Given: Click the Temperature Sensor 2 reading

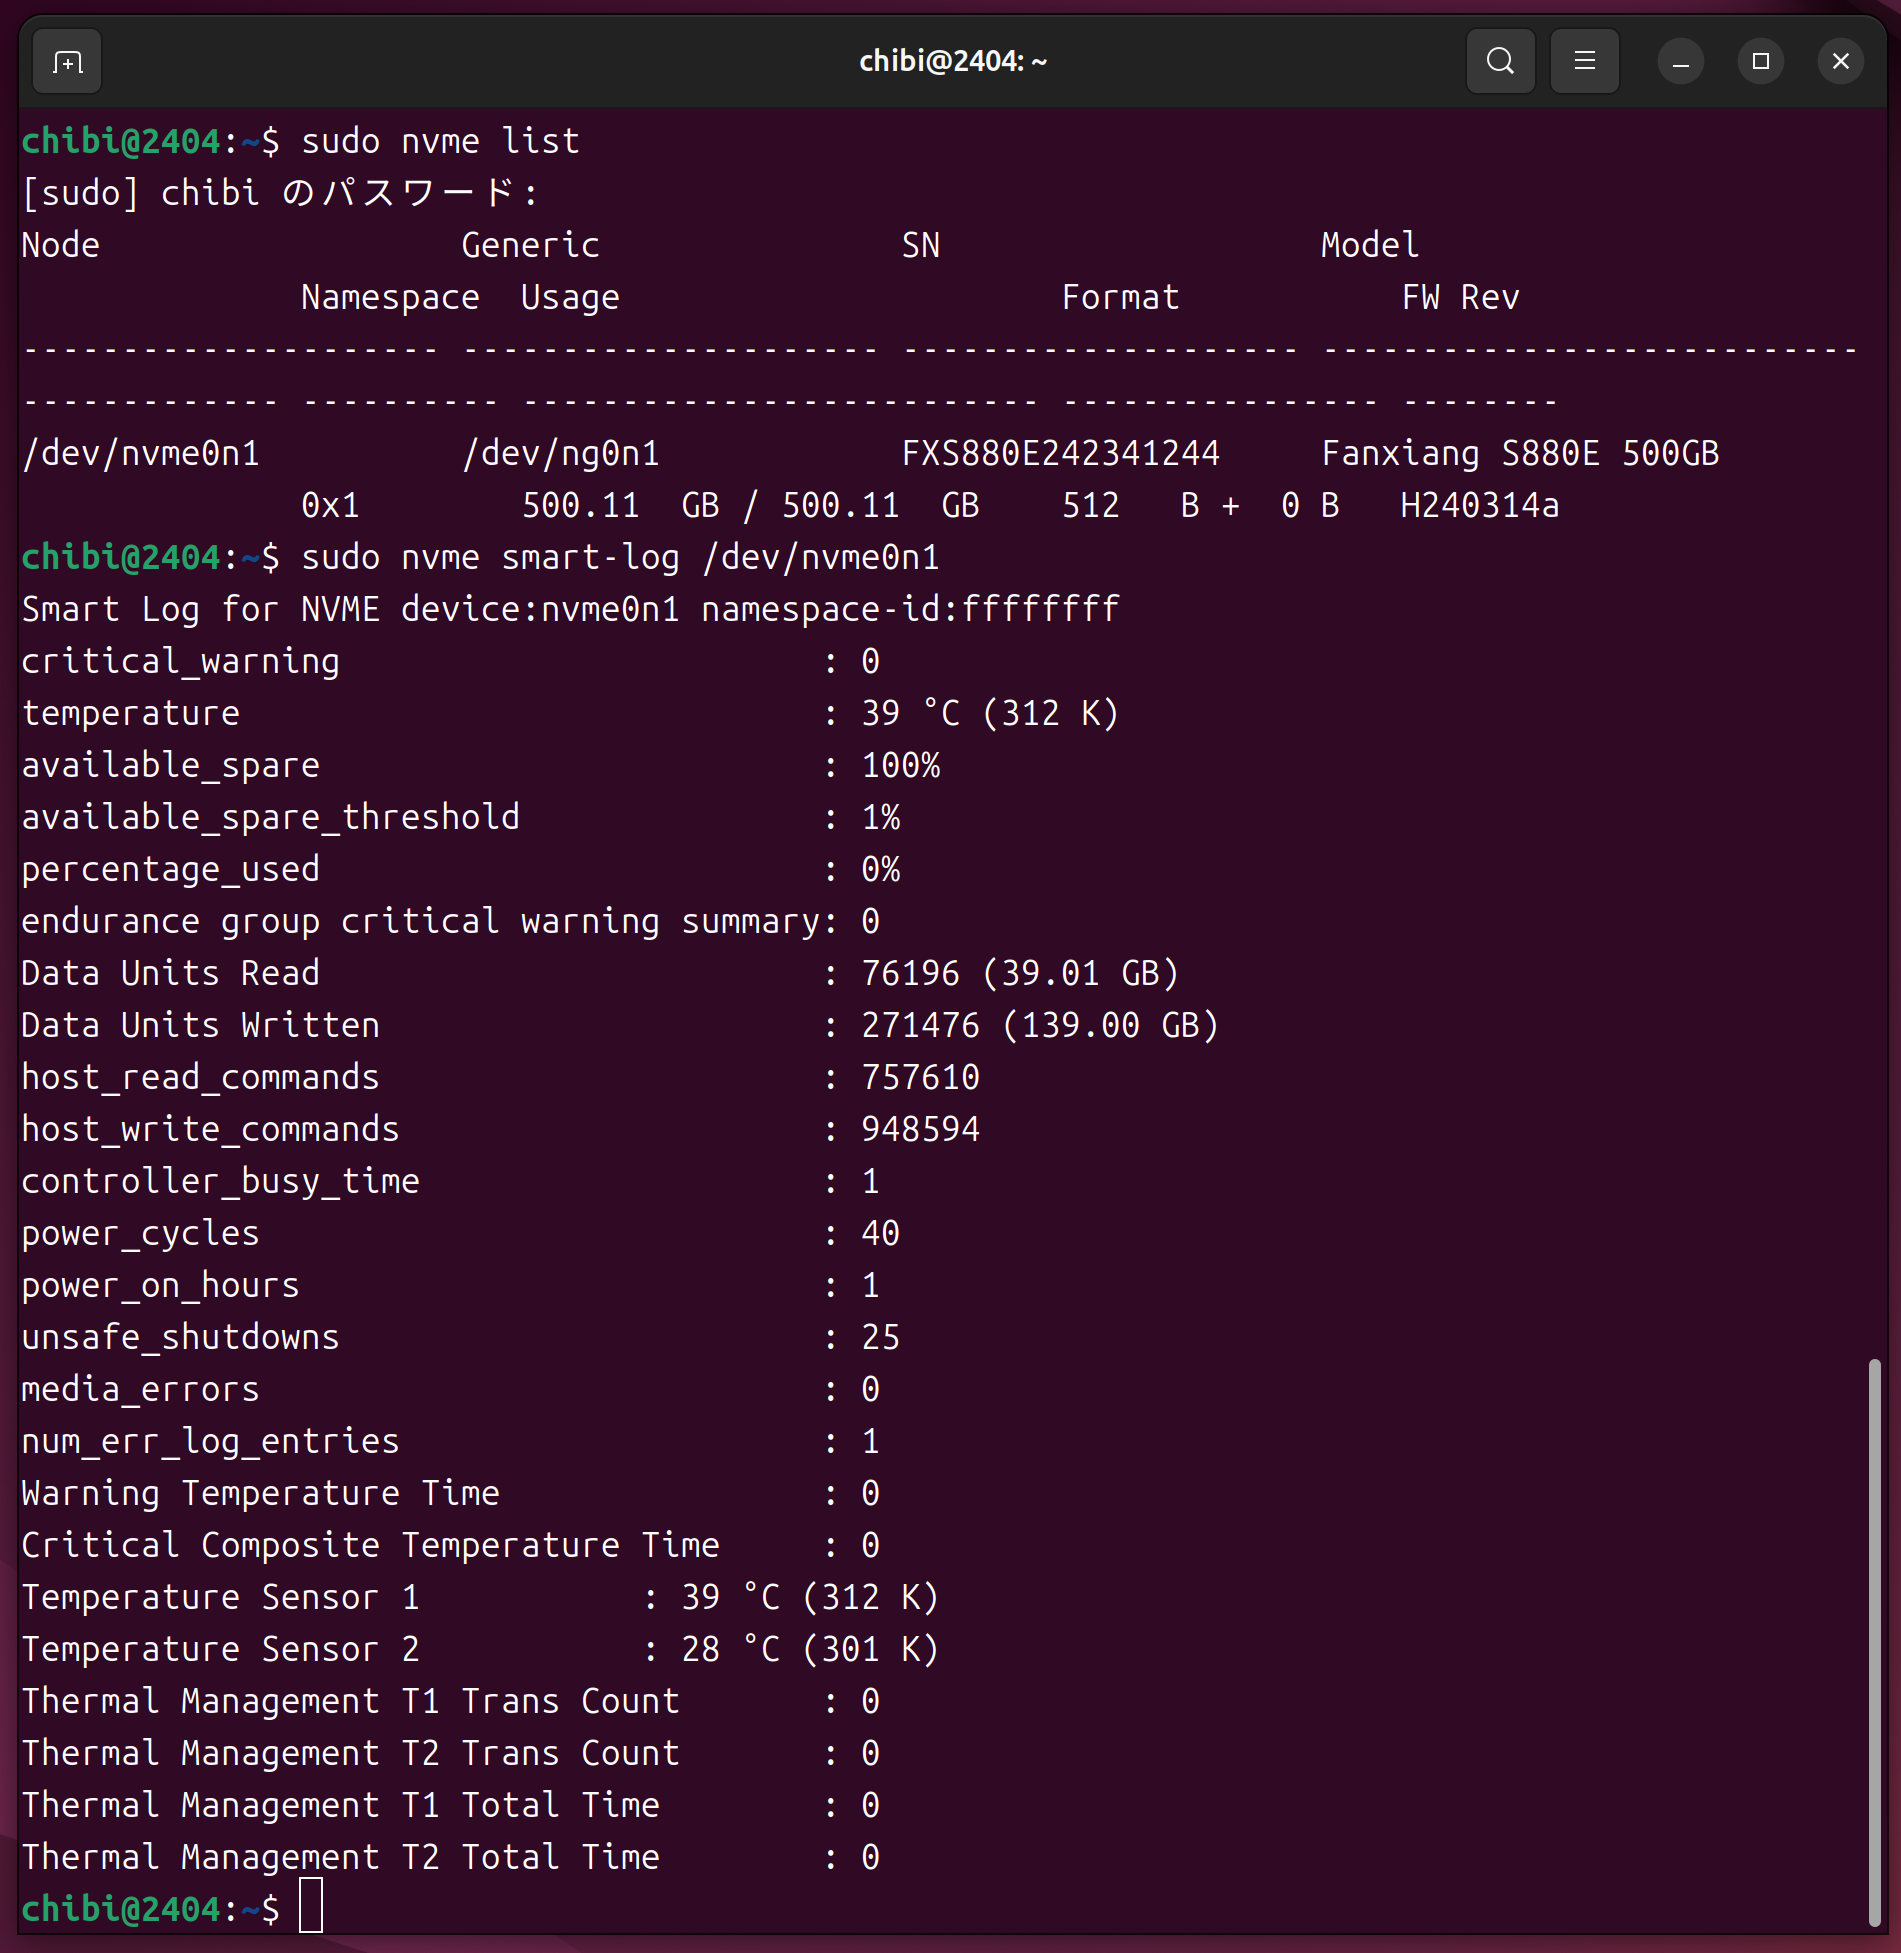Looking at the screenshot, I should (x=810, y=1649).
